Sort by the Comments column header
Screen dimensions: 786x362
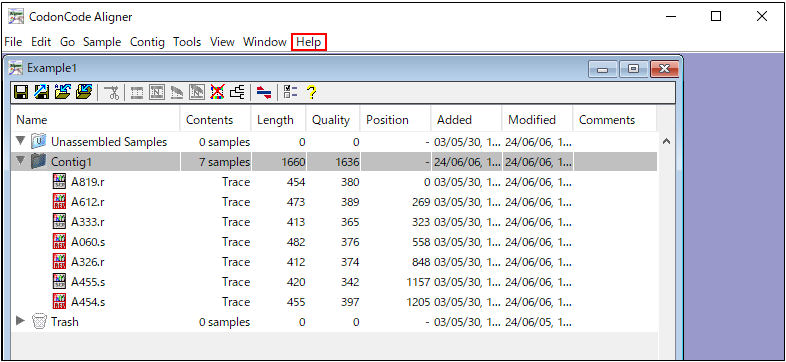pyautogui.click(x=615, y=120)
